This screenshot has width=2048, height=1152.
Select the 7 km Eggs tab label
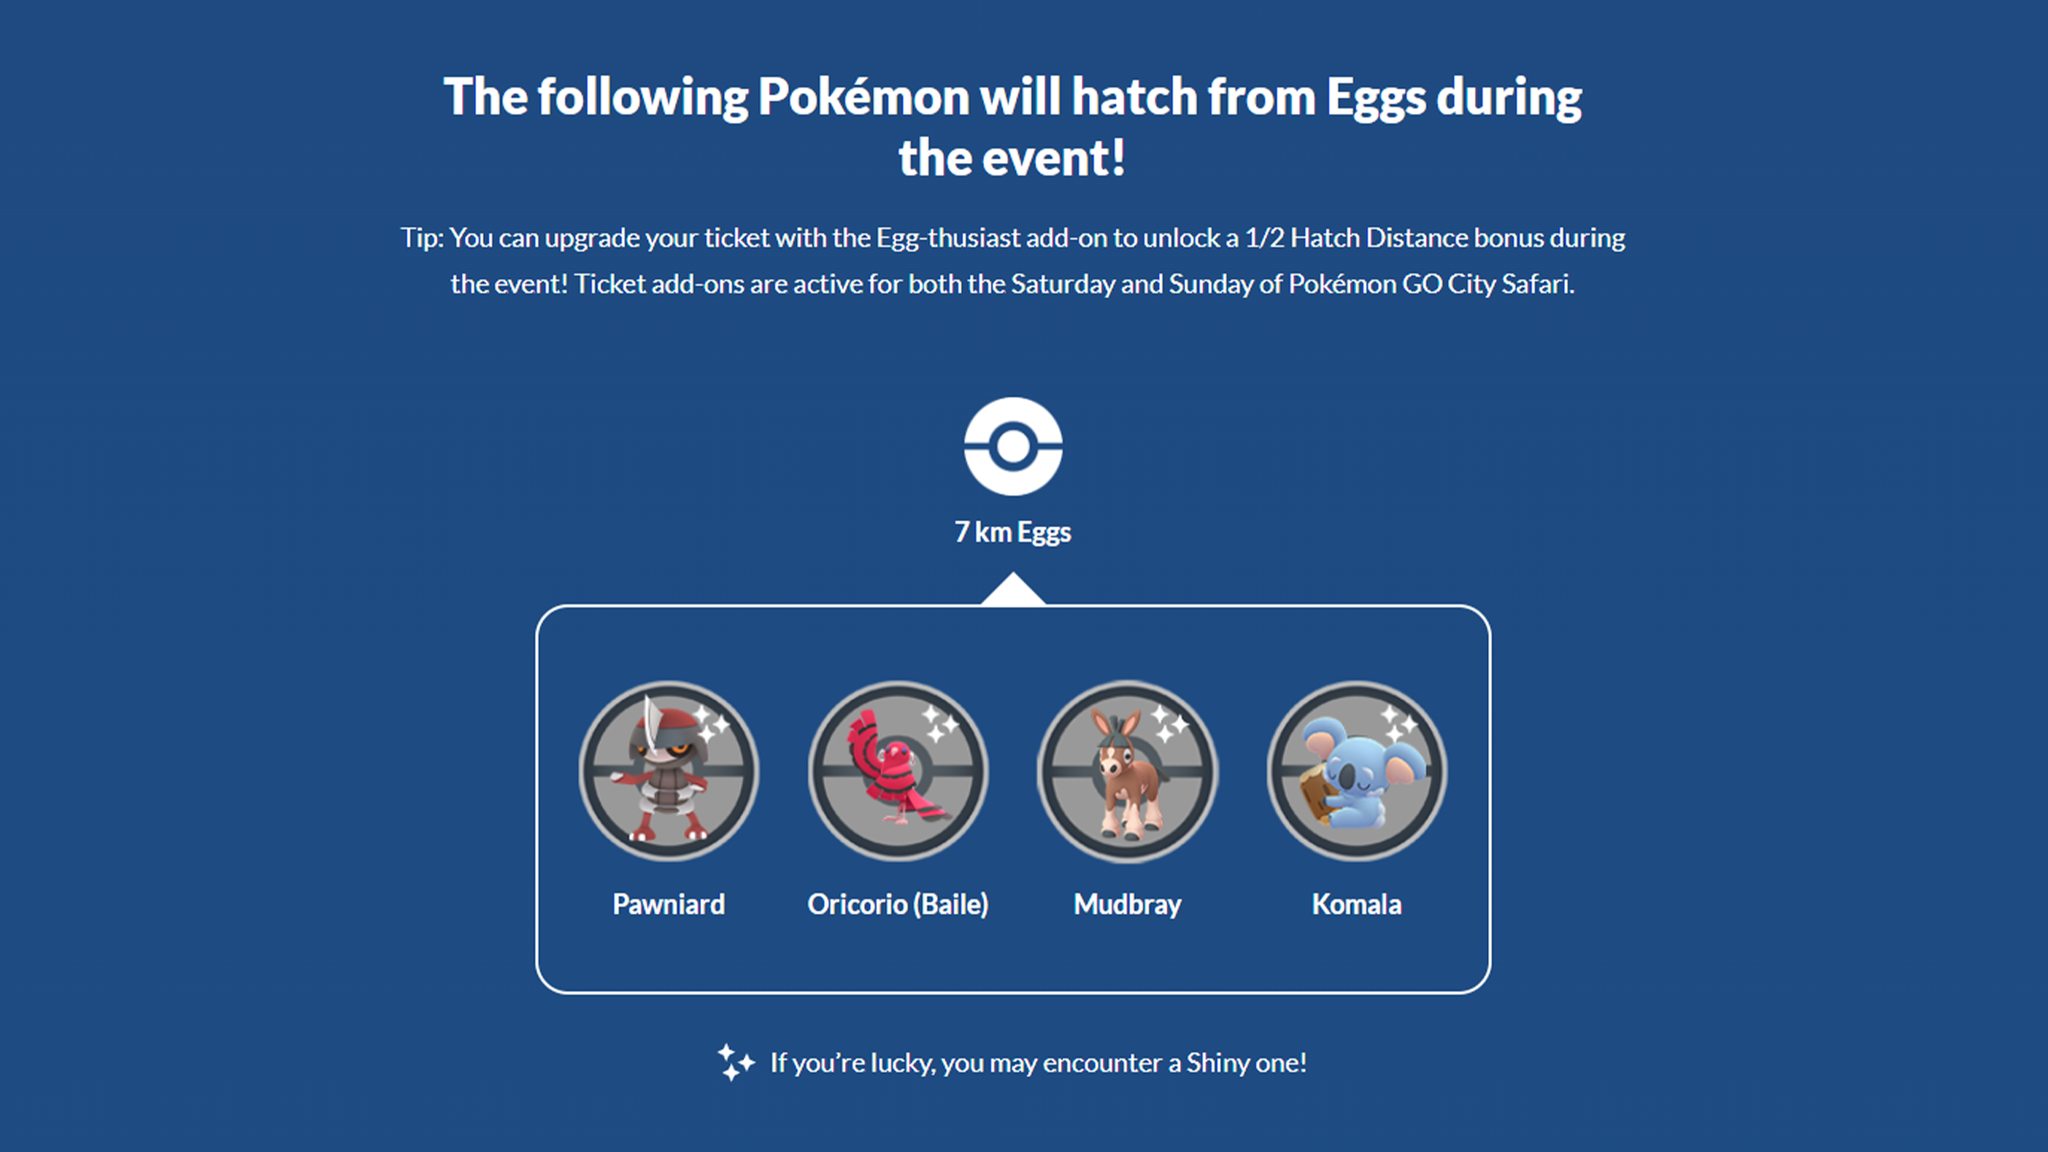coord(1013,532)
